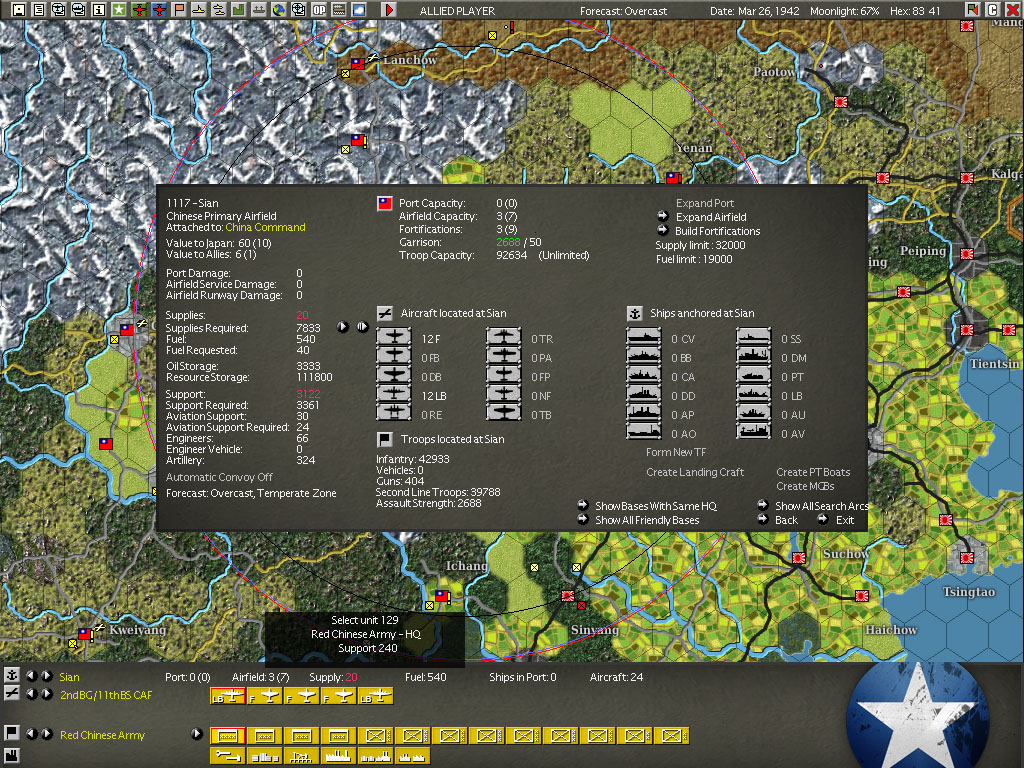This screenshot has height=768, width=1024.
Task: Click the Troops located at Sian flag icon
Action: pyautogui.click(x=385, y=439)
